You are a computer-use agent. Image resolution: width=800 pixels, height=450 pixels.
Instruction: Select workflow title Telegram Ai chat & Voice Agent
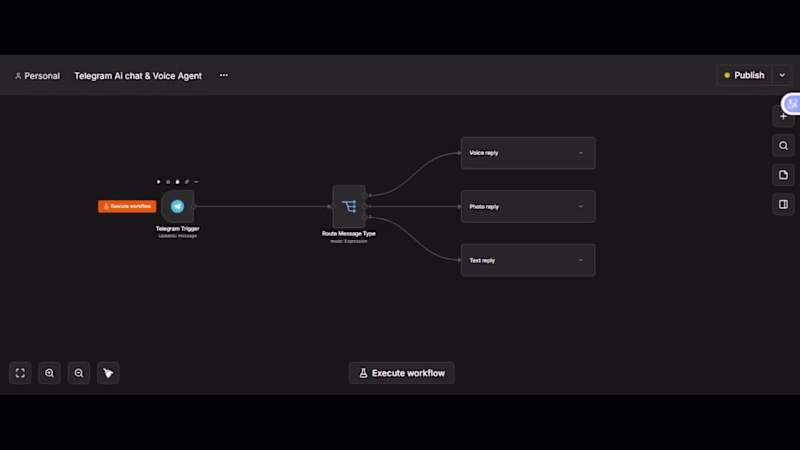pos(138,76)
